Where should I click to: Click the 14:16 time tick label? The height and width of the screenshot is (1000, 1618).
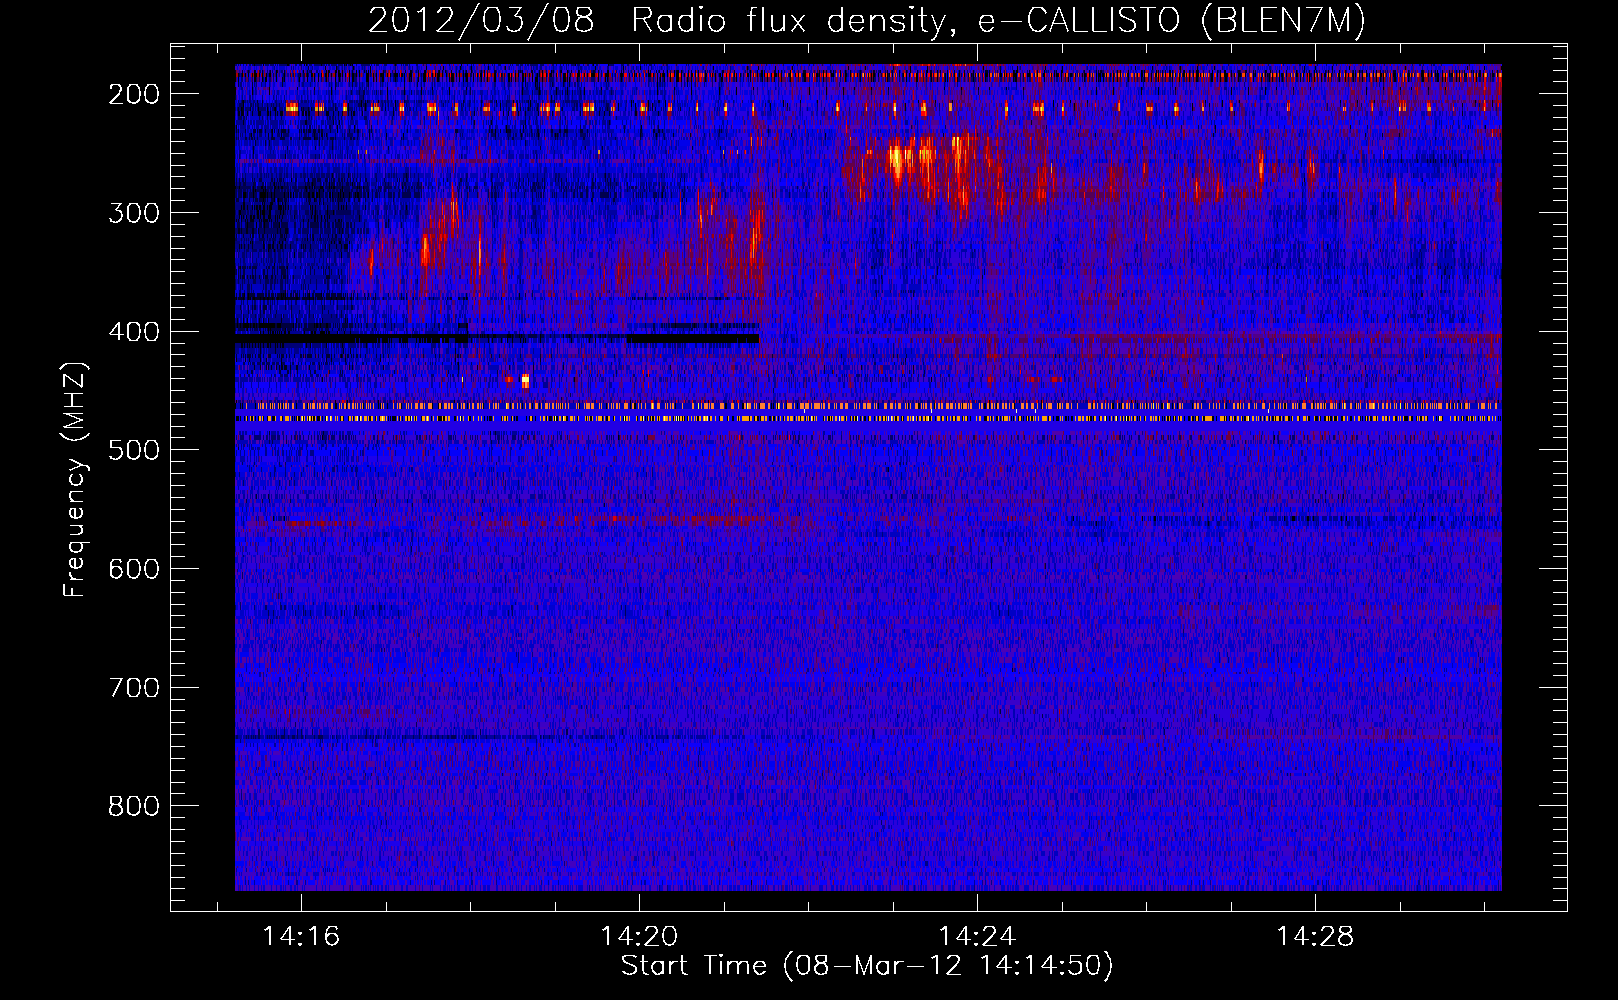click(x=301, y=936)
